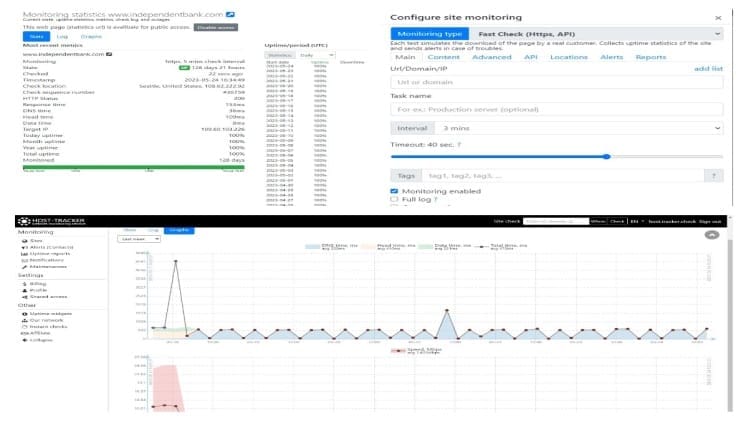Click the Host-Tracker logo in black header
The width and height of the screenshot is (748, 421).
tap(52, 221)
